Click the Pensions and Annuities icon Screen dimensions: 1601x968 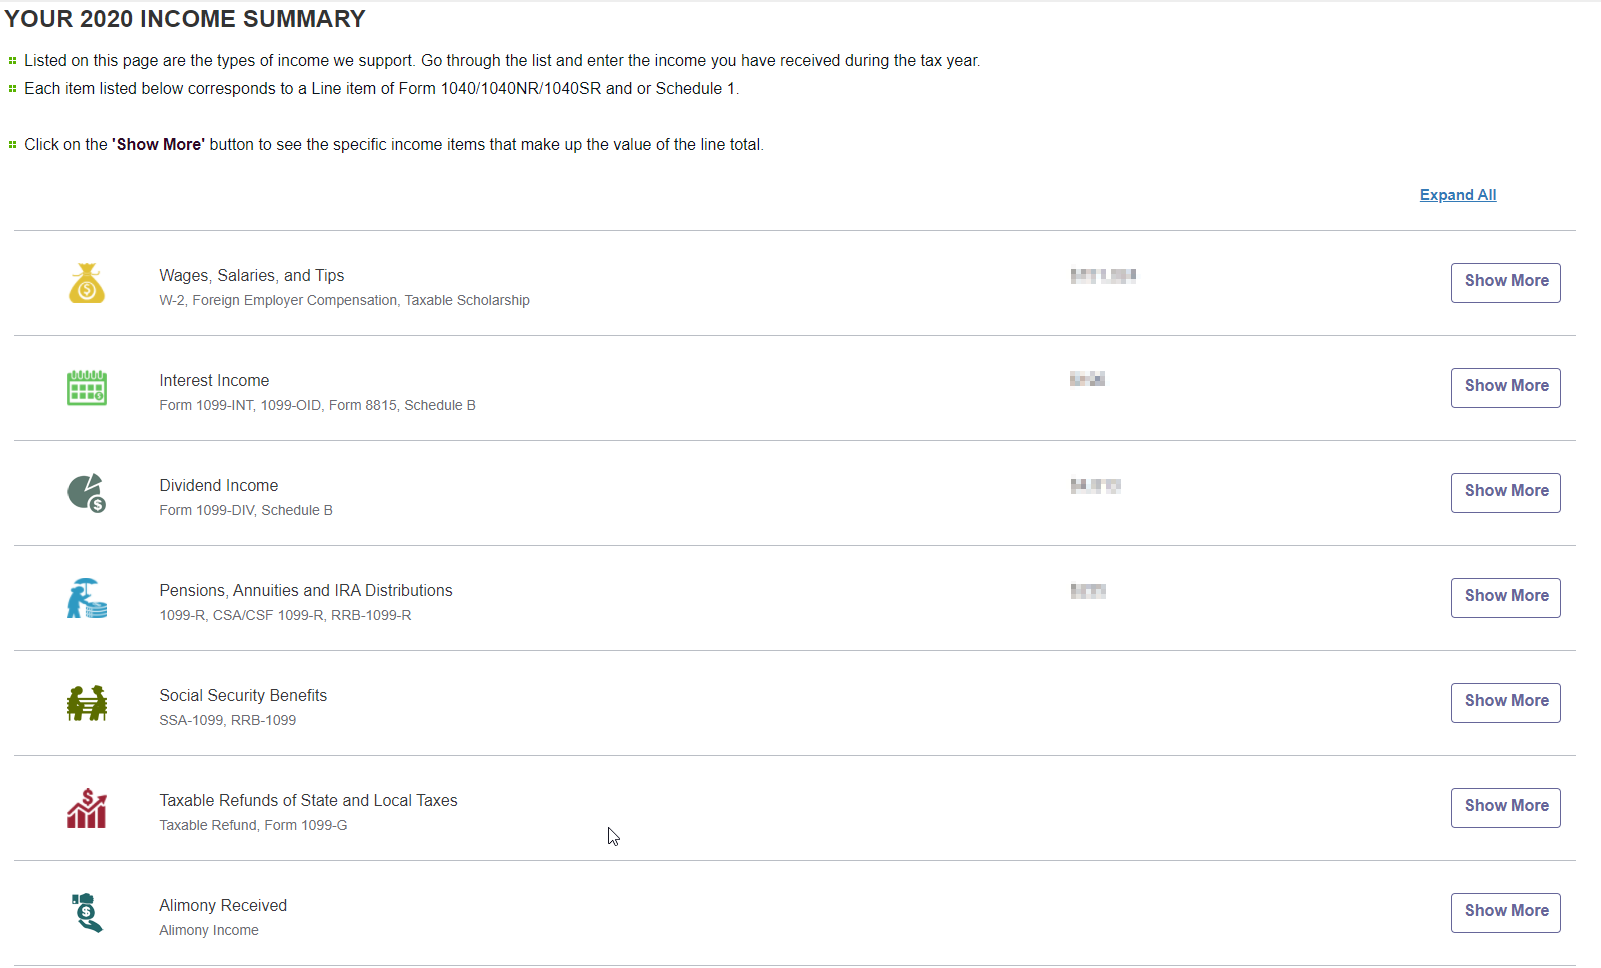(87, 598)
